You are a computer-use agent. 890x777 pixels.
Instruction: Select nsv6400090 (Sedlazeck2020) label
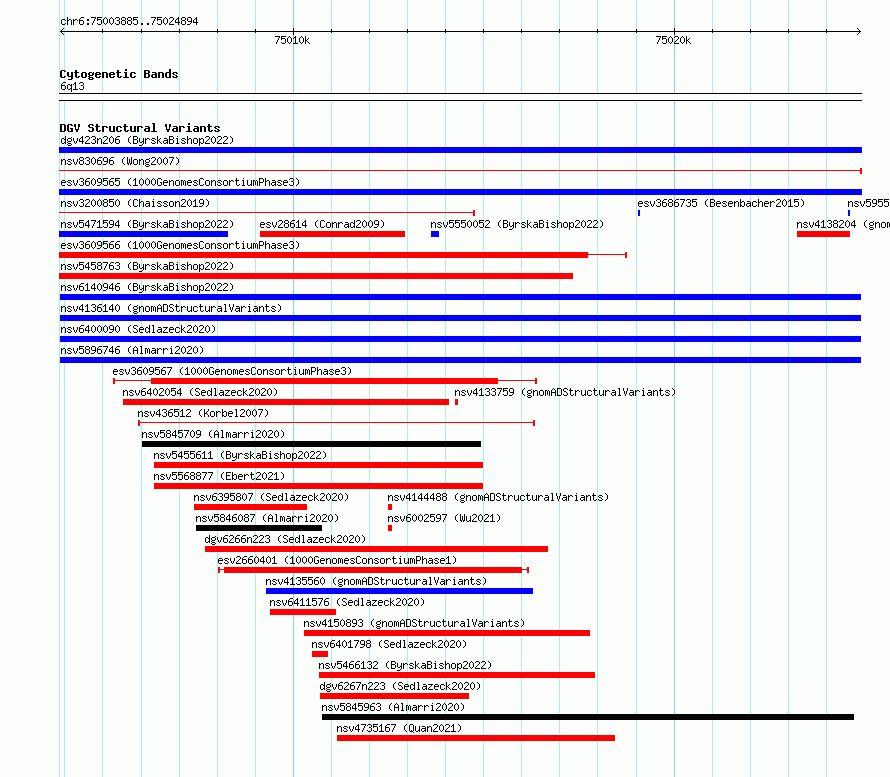click(138, 329)
